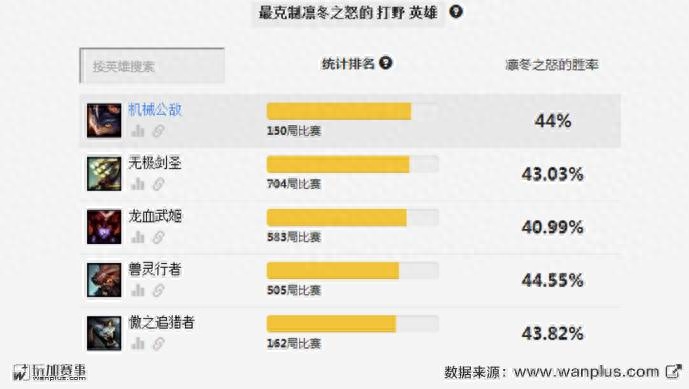Image resolution: width=689 pixels, height=389 pixels.
Task: Sort by 凛冬之怒的胜率 column header
Action: [552, 65]
